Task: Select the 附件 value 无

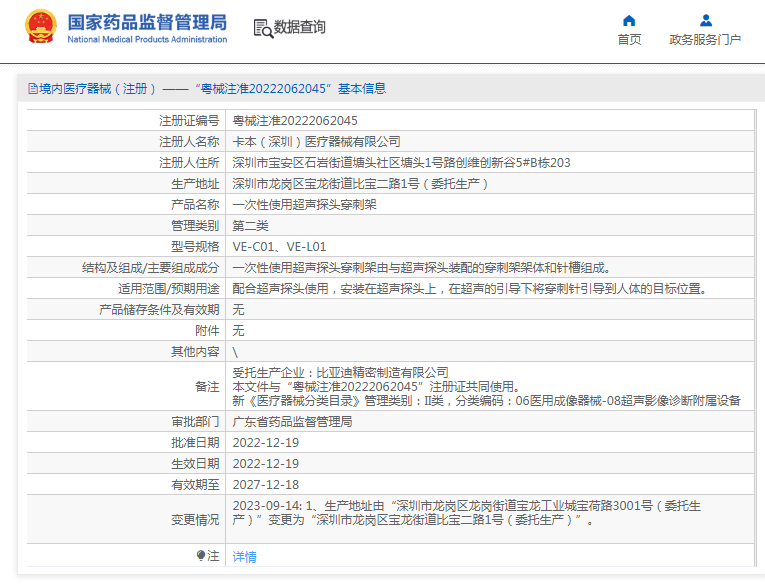Action: pos(238,330)
